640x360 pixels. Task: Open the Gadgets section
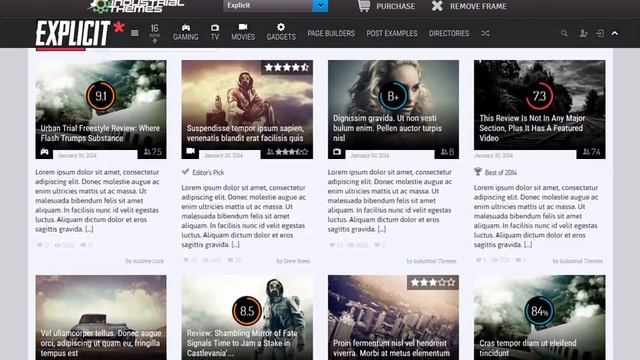coord(281,32)
